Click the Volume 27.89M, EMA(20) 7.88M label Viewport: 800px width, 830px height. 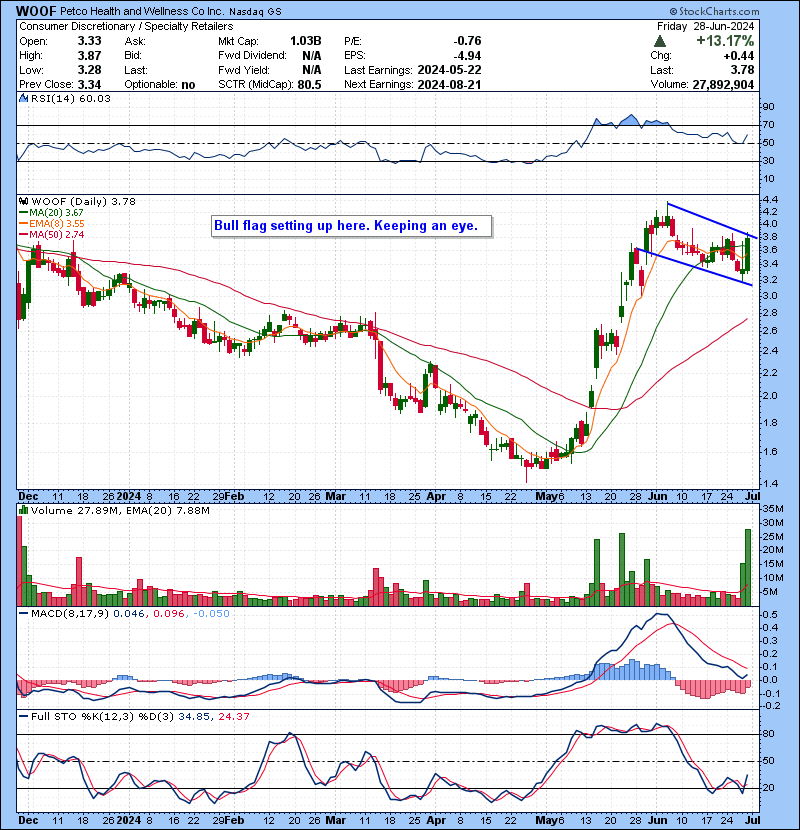120,510
